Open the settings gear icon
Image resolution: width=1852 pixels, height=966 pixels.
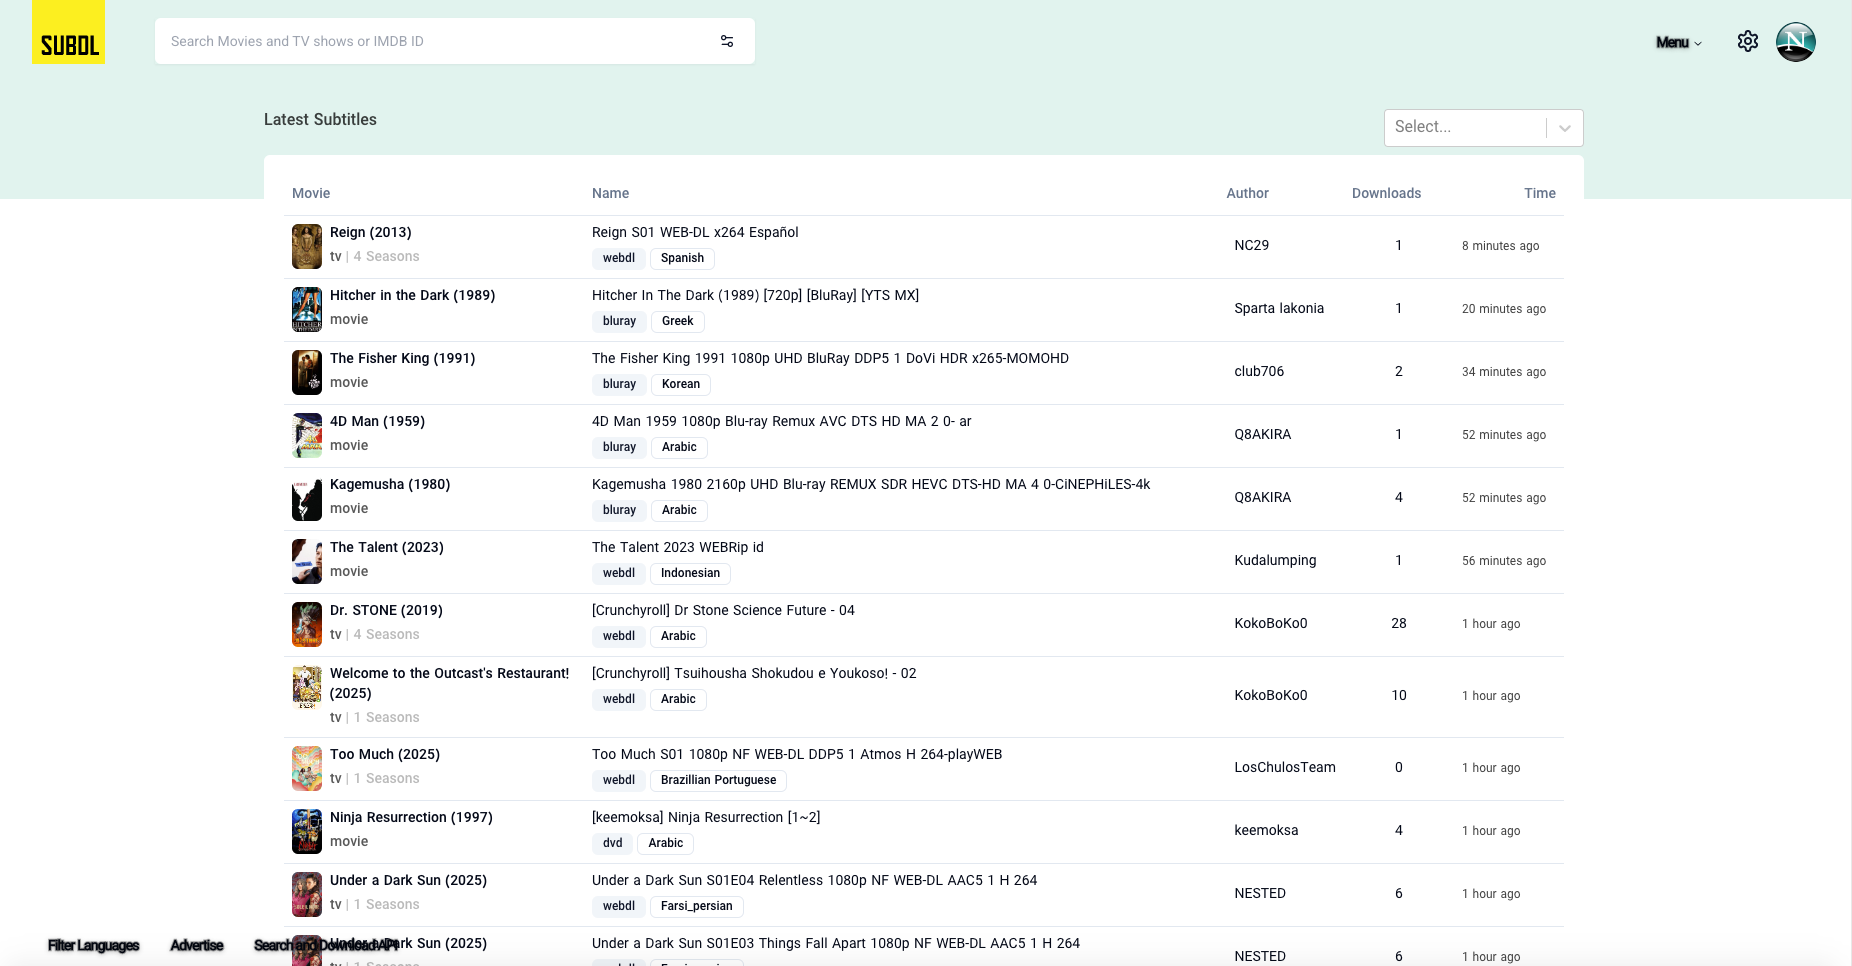(1747, 41)
